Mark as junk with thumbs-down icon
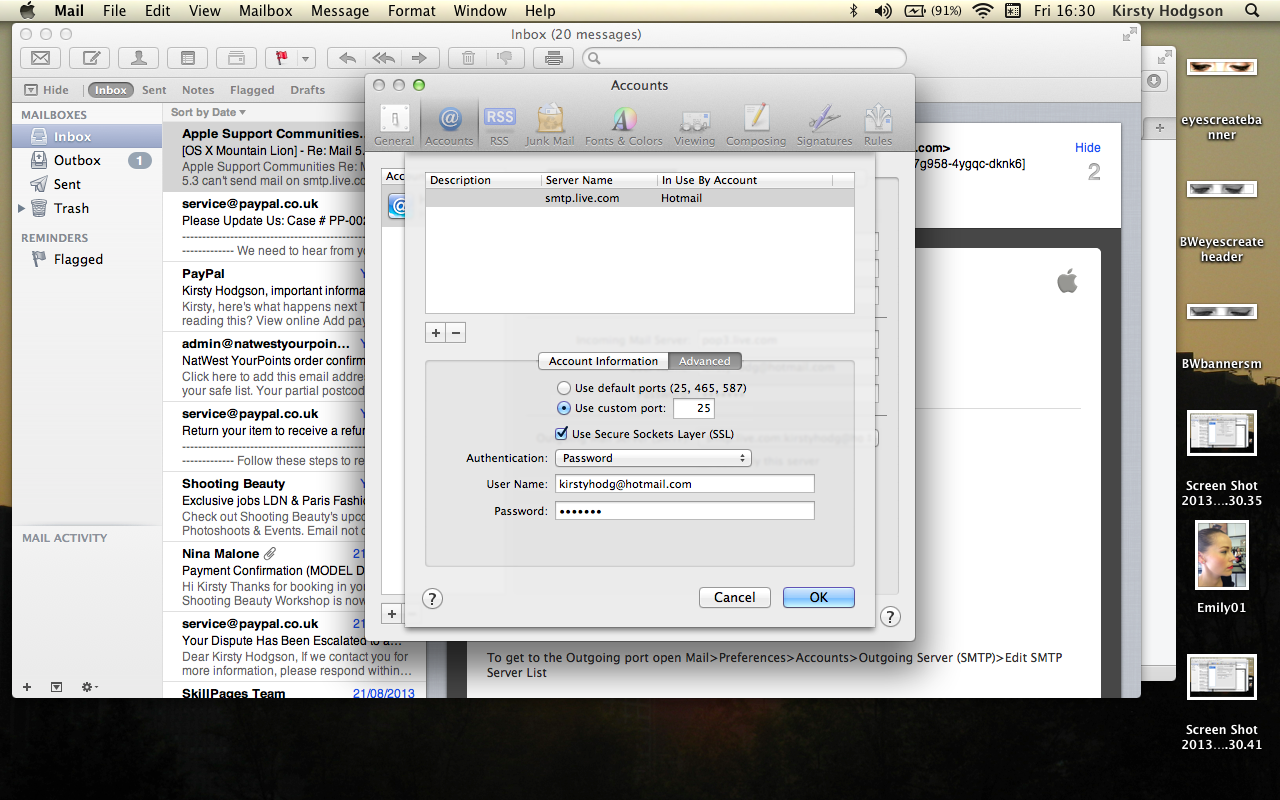 pyautogui.click(x=504, y=58)
